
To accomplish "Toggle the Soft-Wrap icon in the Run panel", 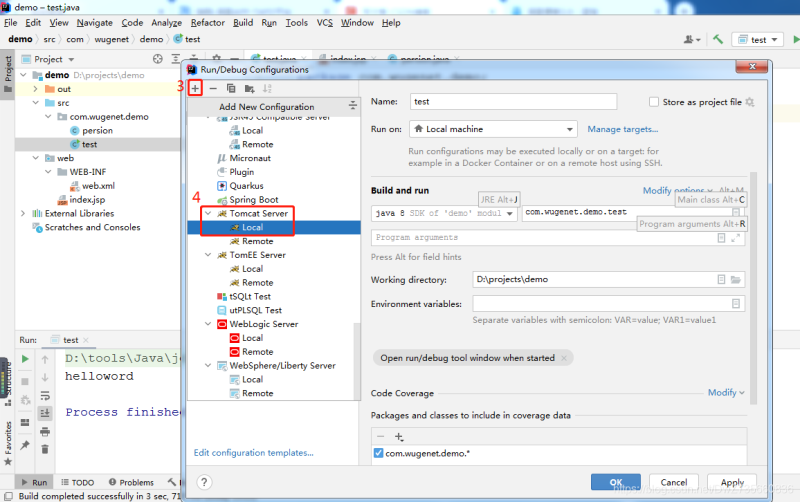I will pyautogui.click(x=45, y=396).
